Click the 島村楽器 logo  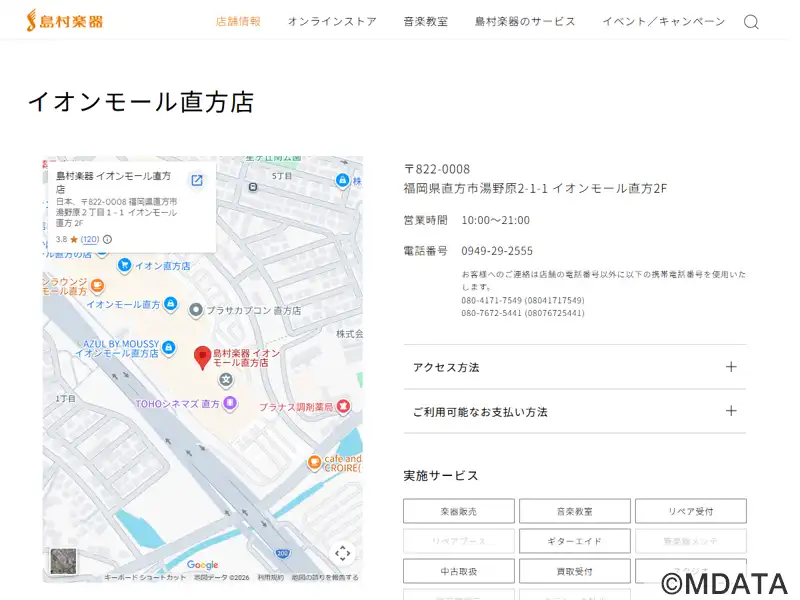tap(65, 21)
